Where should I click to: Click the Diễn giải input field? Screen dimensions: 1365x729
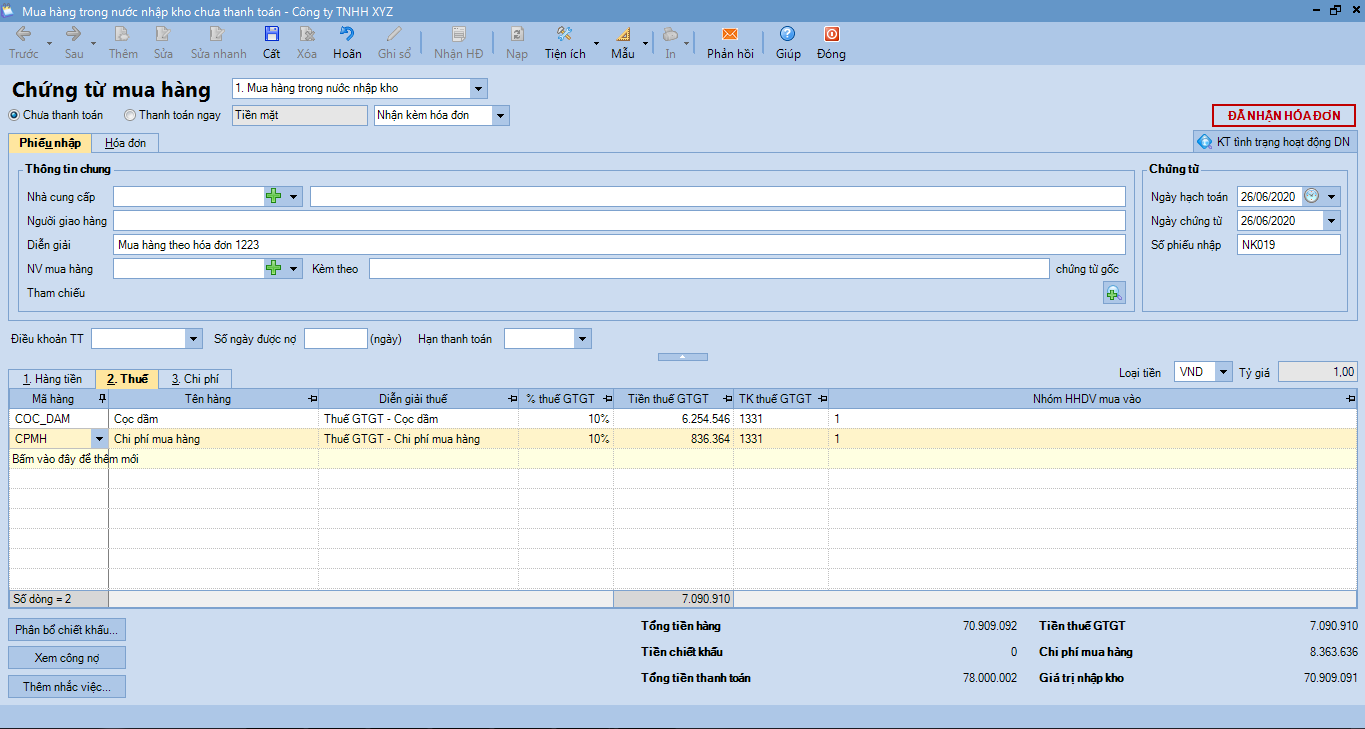[619, 244]
